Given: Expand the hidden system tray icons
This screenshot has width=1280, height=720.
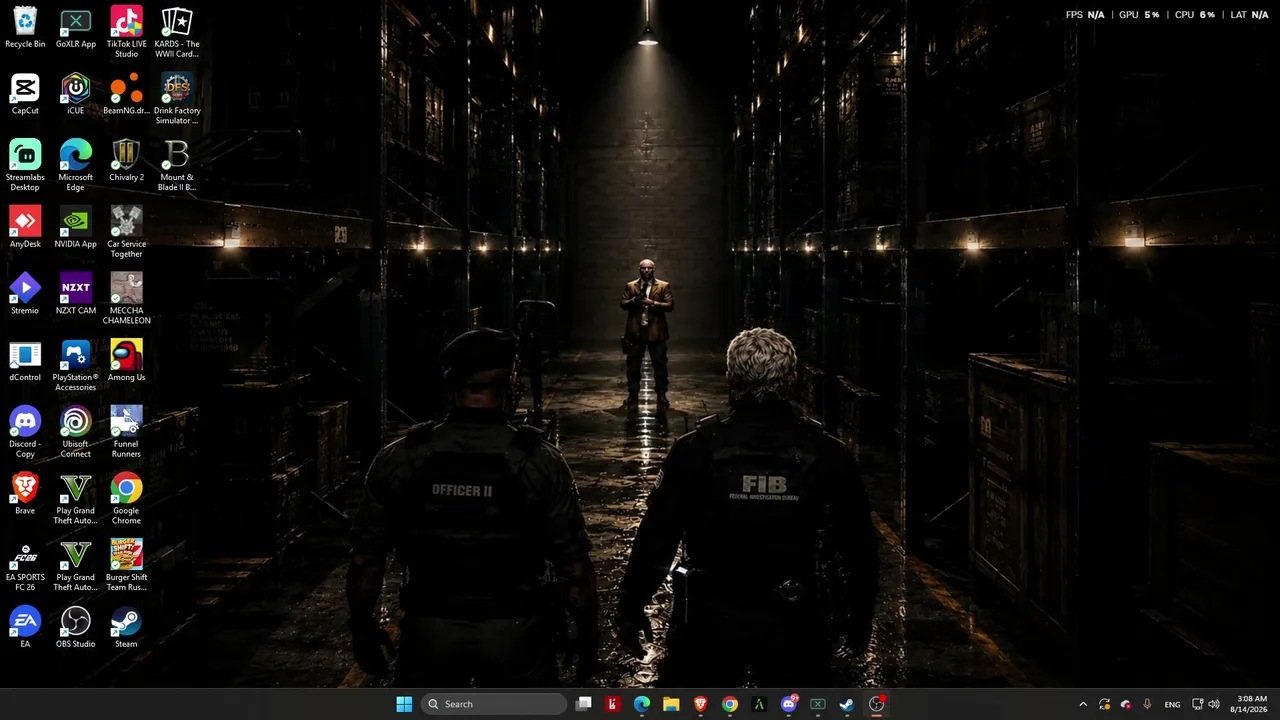Looking at the screenshot, I should 1082,704.
